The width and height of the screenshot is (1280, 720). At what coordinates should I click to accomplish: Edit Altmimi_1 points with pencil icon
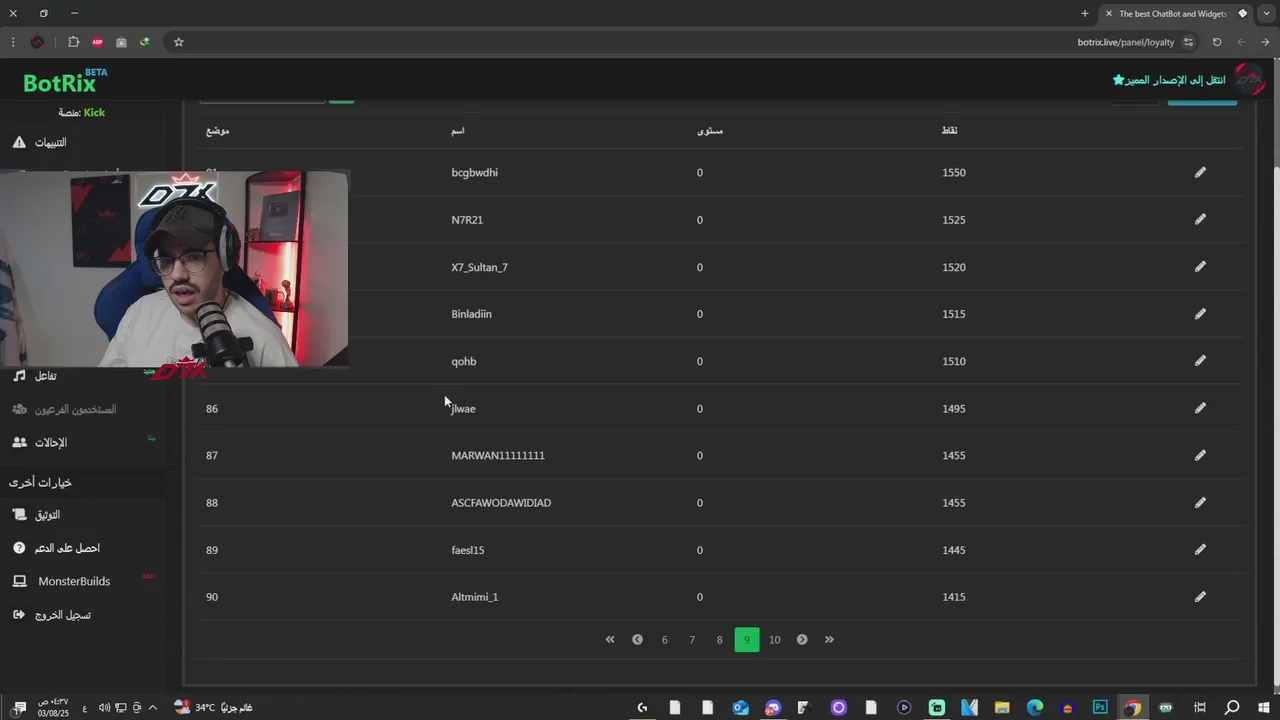tap(1200, 596)
